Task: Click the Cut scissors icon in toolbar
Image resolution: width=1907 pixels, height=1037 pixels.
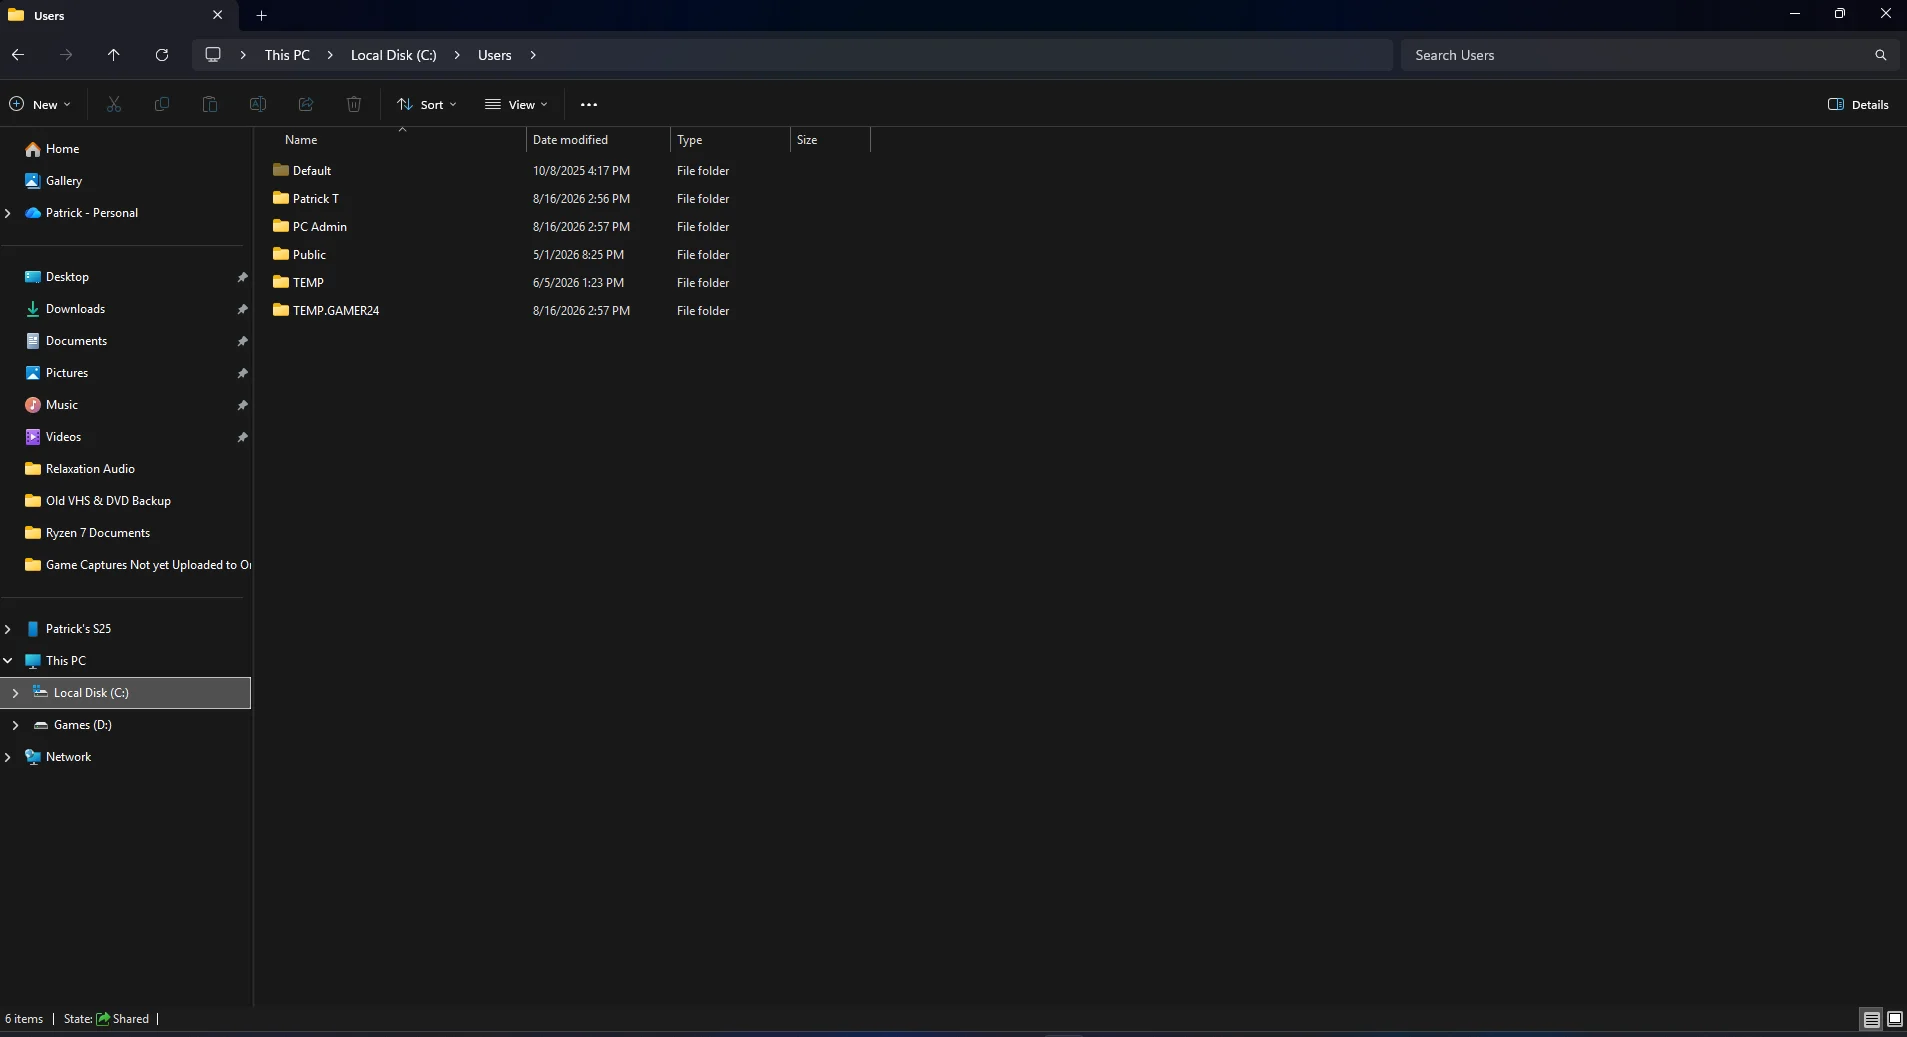Action: click(114, 104)
